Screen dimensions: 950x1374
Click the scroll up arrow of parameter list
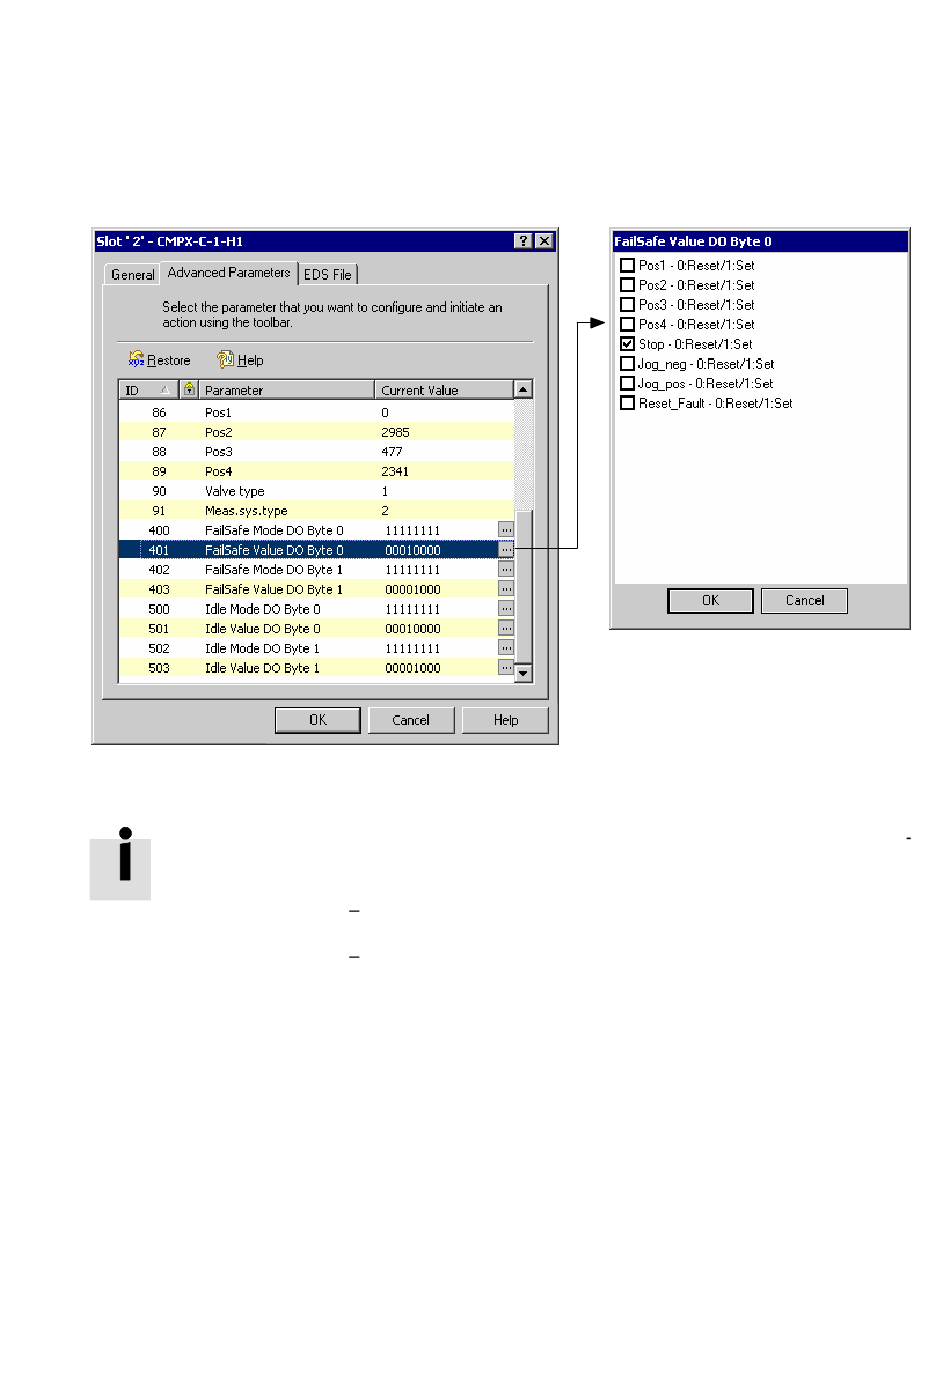point(523,389)
